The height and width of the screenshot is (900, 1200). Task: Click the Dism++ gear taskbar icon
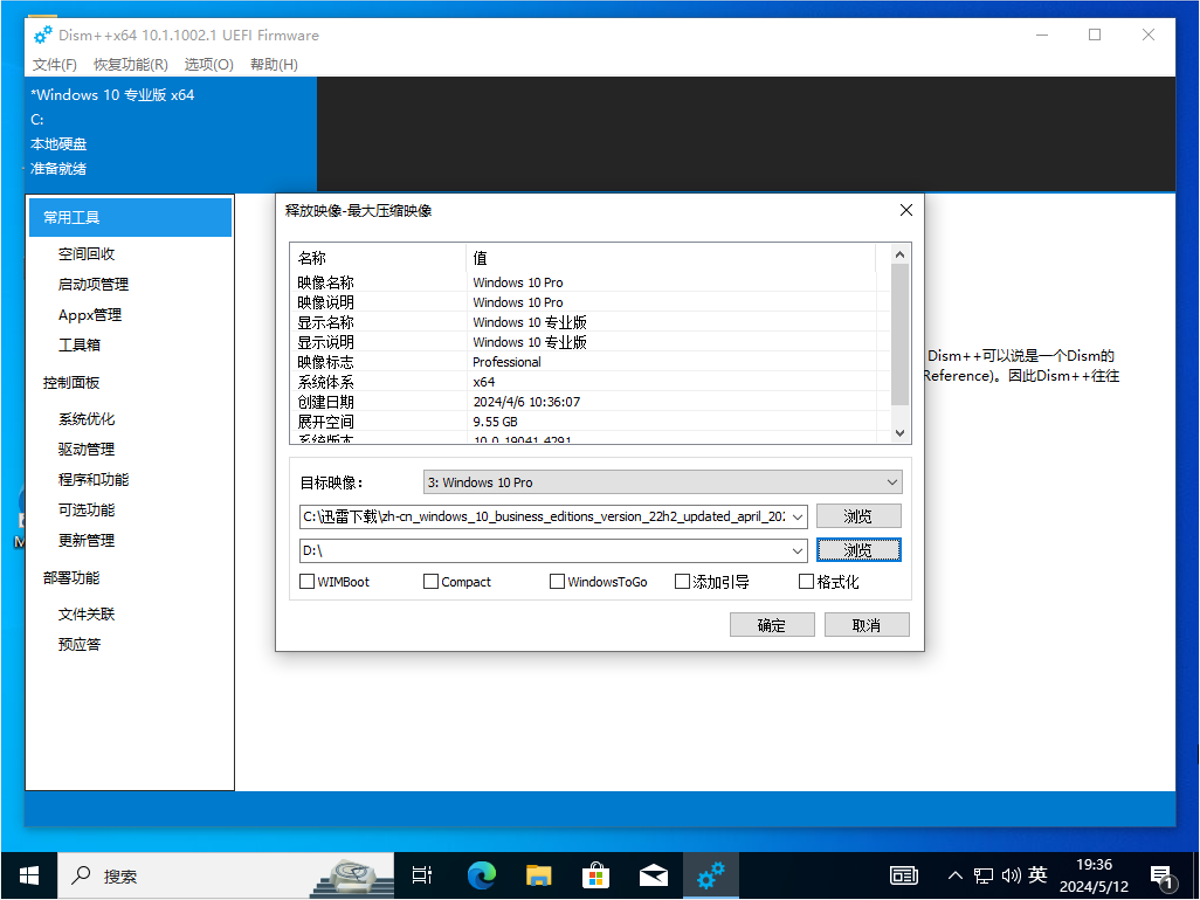[711, 875]
